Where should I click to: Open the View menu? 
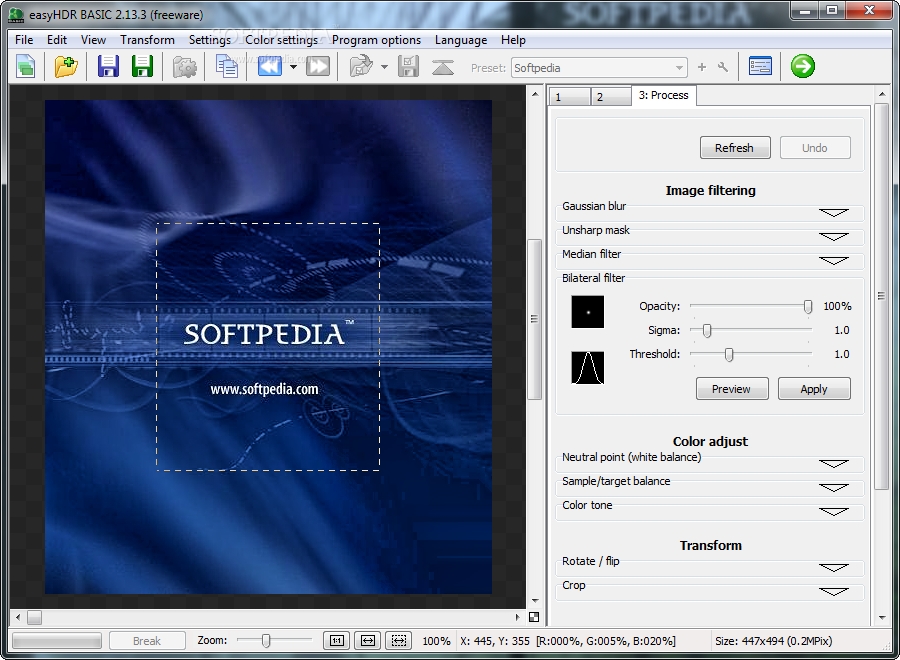[93, 40]
